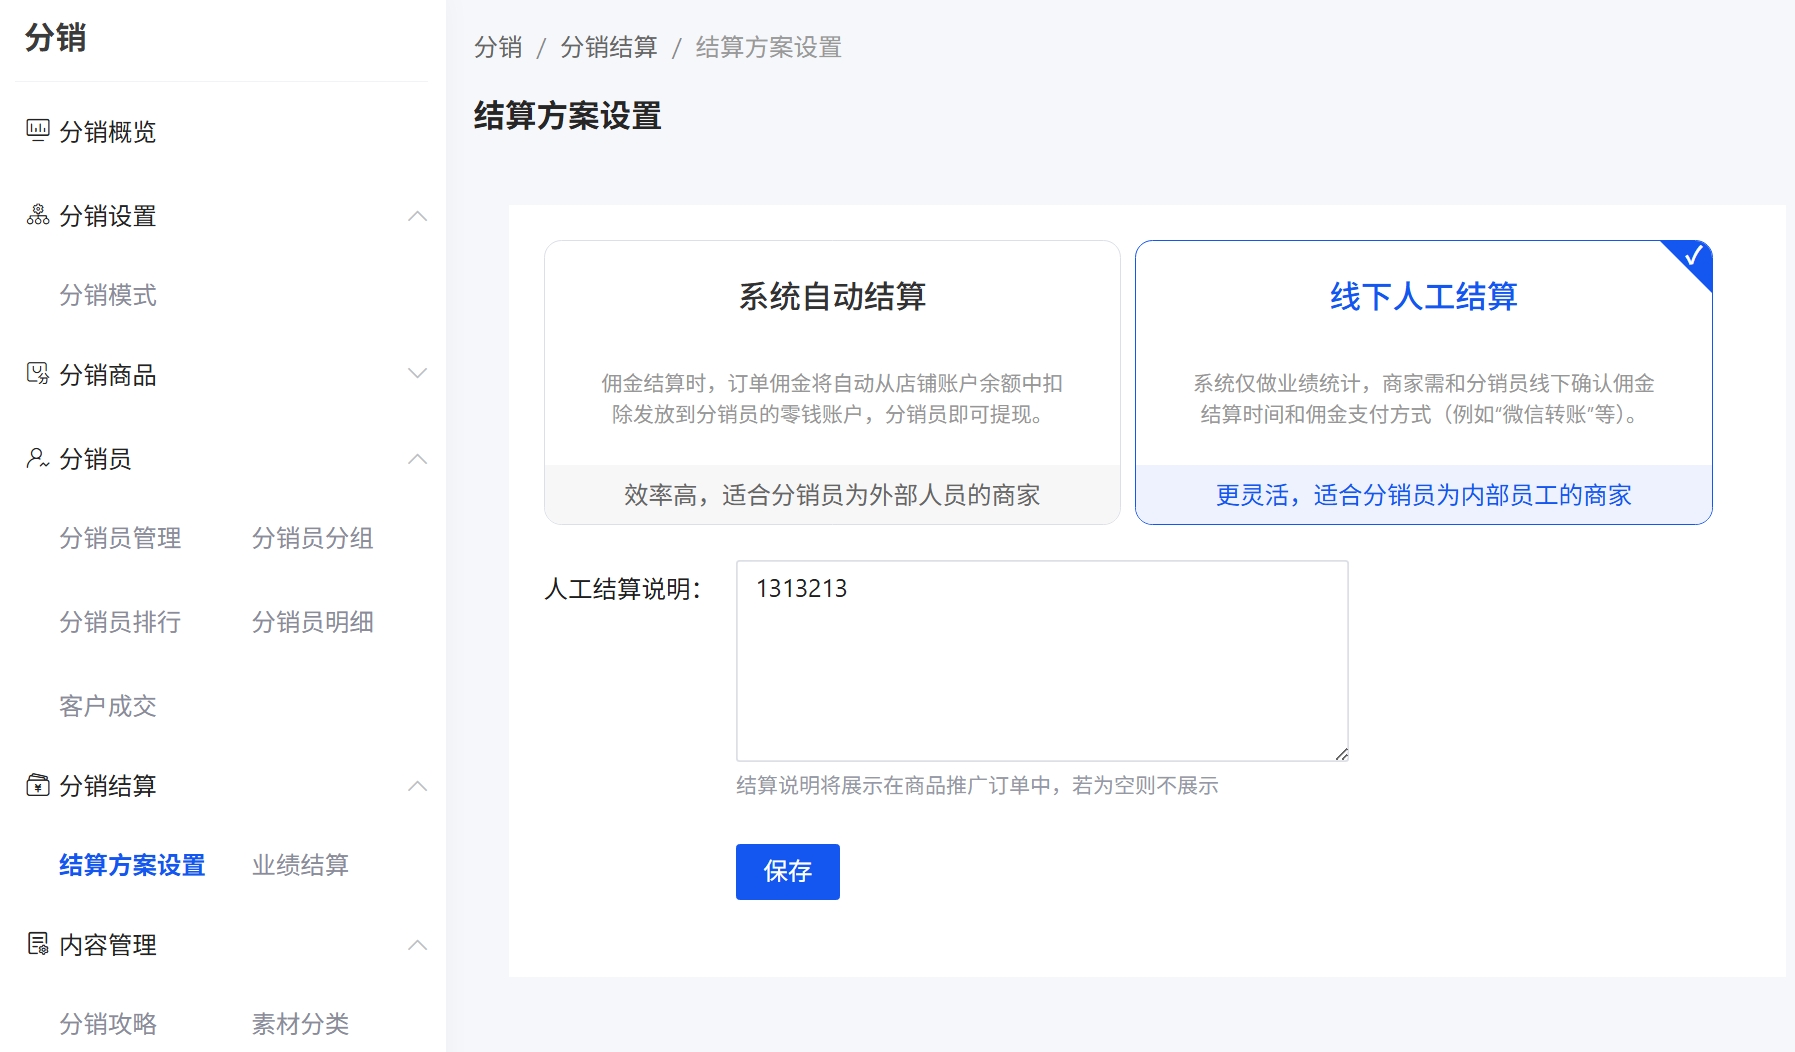Select the 系统自动结算 settlement option
1795x1052 pixels.
pos(833,380)
